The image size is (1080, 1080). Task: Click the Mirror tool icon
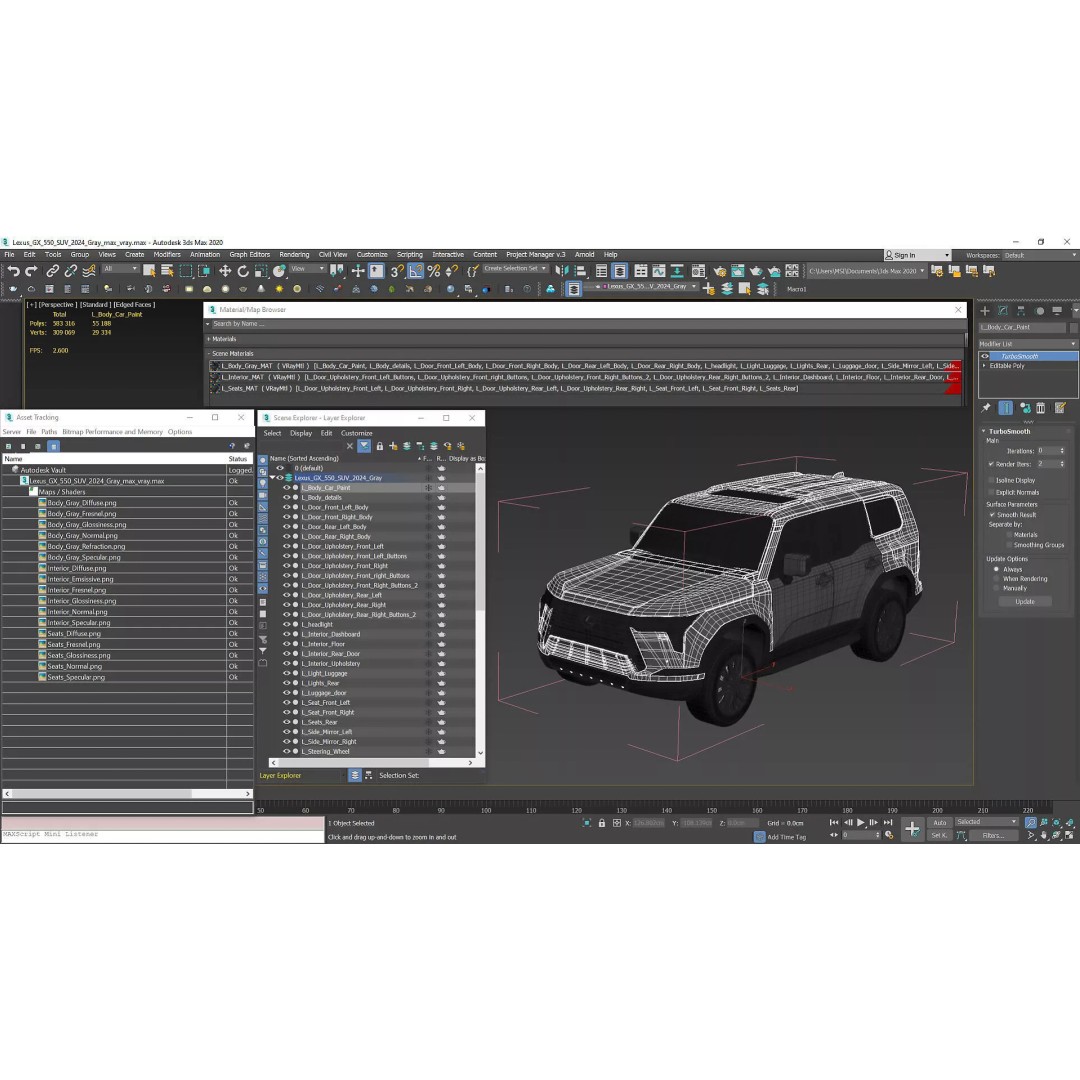click(561, 271)
